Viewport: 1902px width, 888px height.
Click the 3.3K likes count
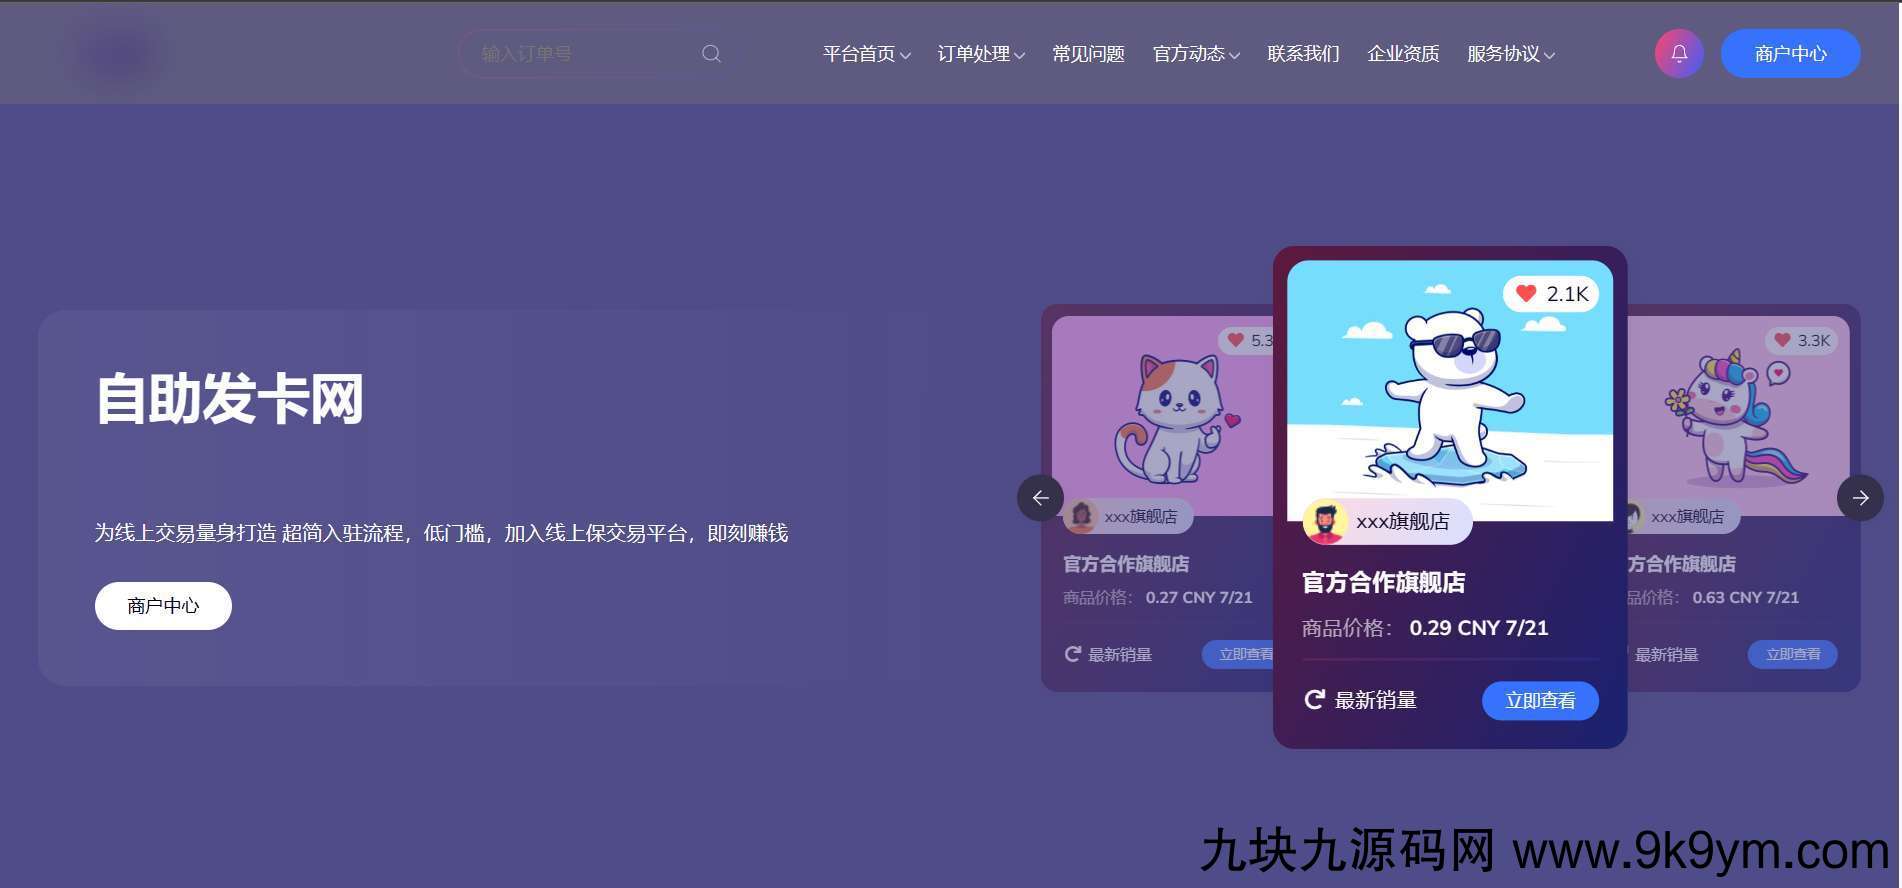point(1813,340)
